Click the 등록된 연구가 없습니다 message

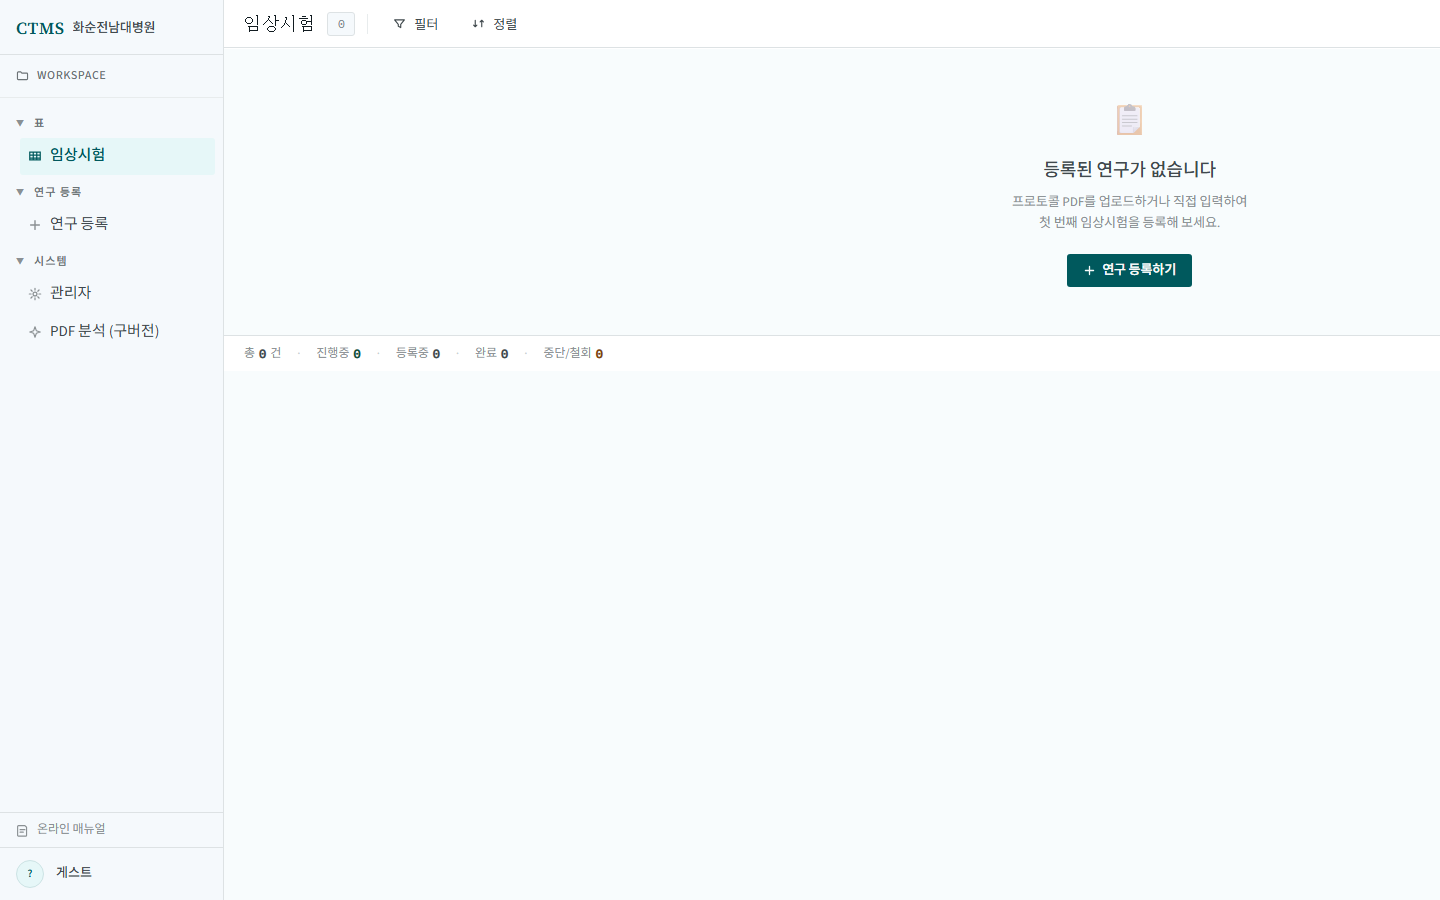pos(1129,170)
